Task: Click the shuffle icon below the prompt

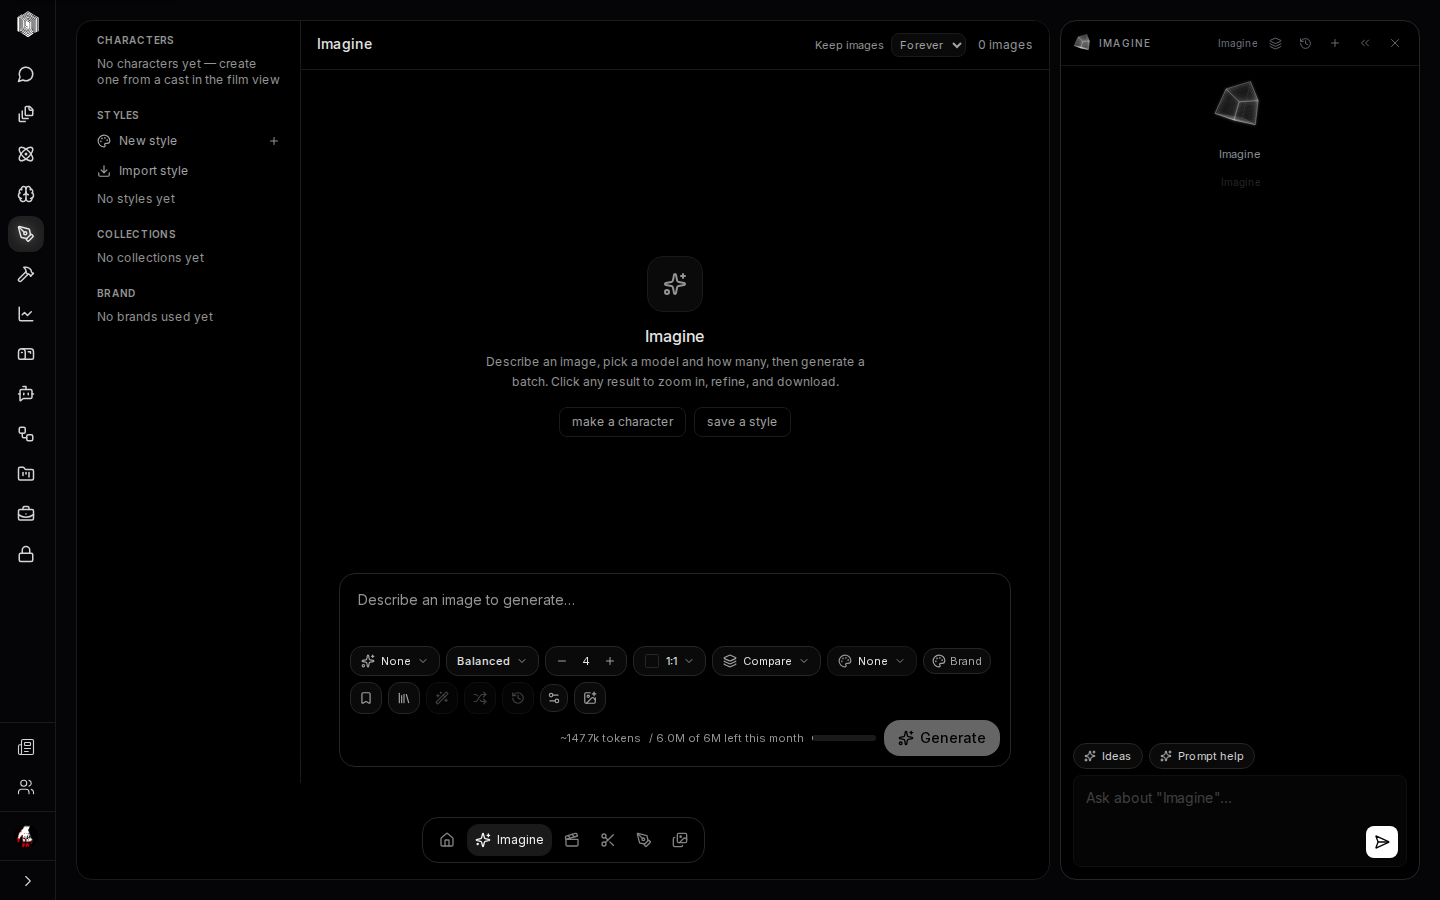Action: [480, 698]
